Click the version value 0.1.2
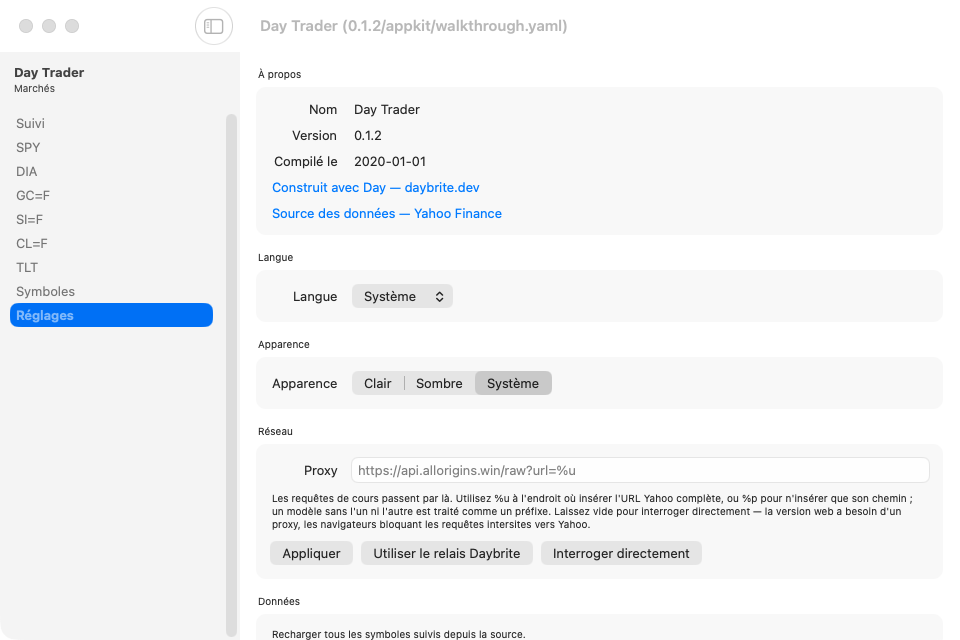 click(367, 135)
